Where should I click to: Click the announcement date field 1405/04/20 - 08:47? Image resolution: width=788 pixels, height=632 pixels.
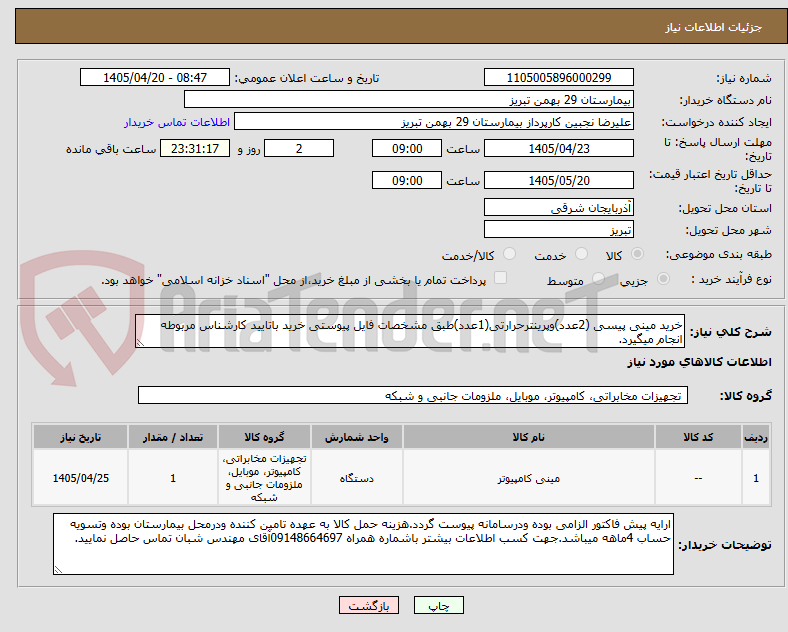tap(155, 78)
